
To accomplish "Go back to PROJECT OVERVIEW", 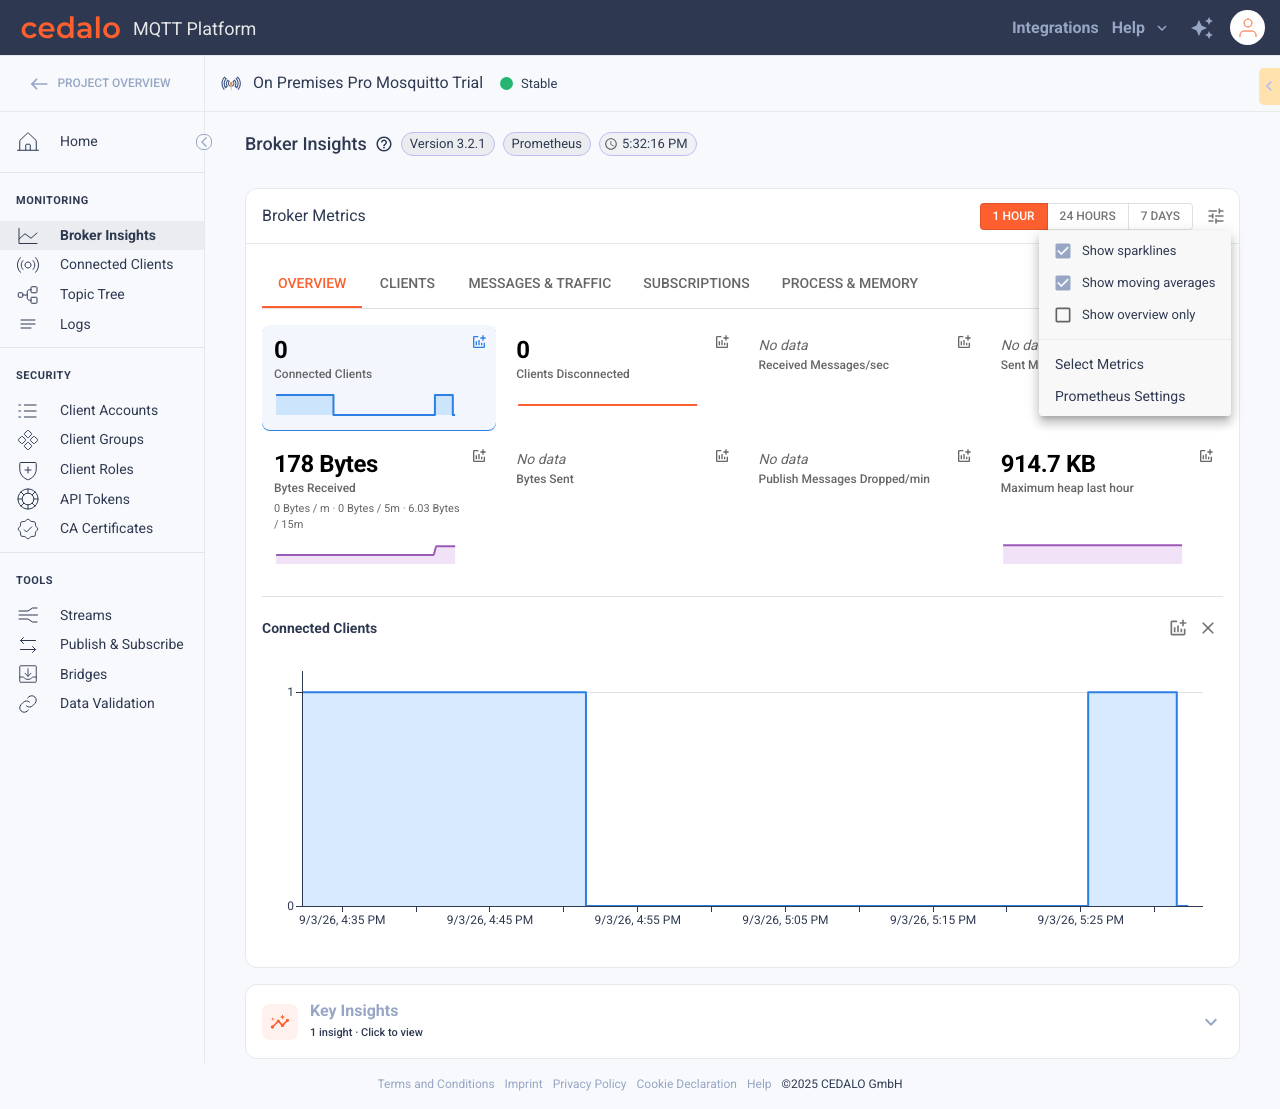I will point(100,83).
